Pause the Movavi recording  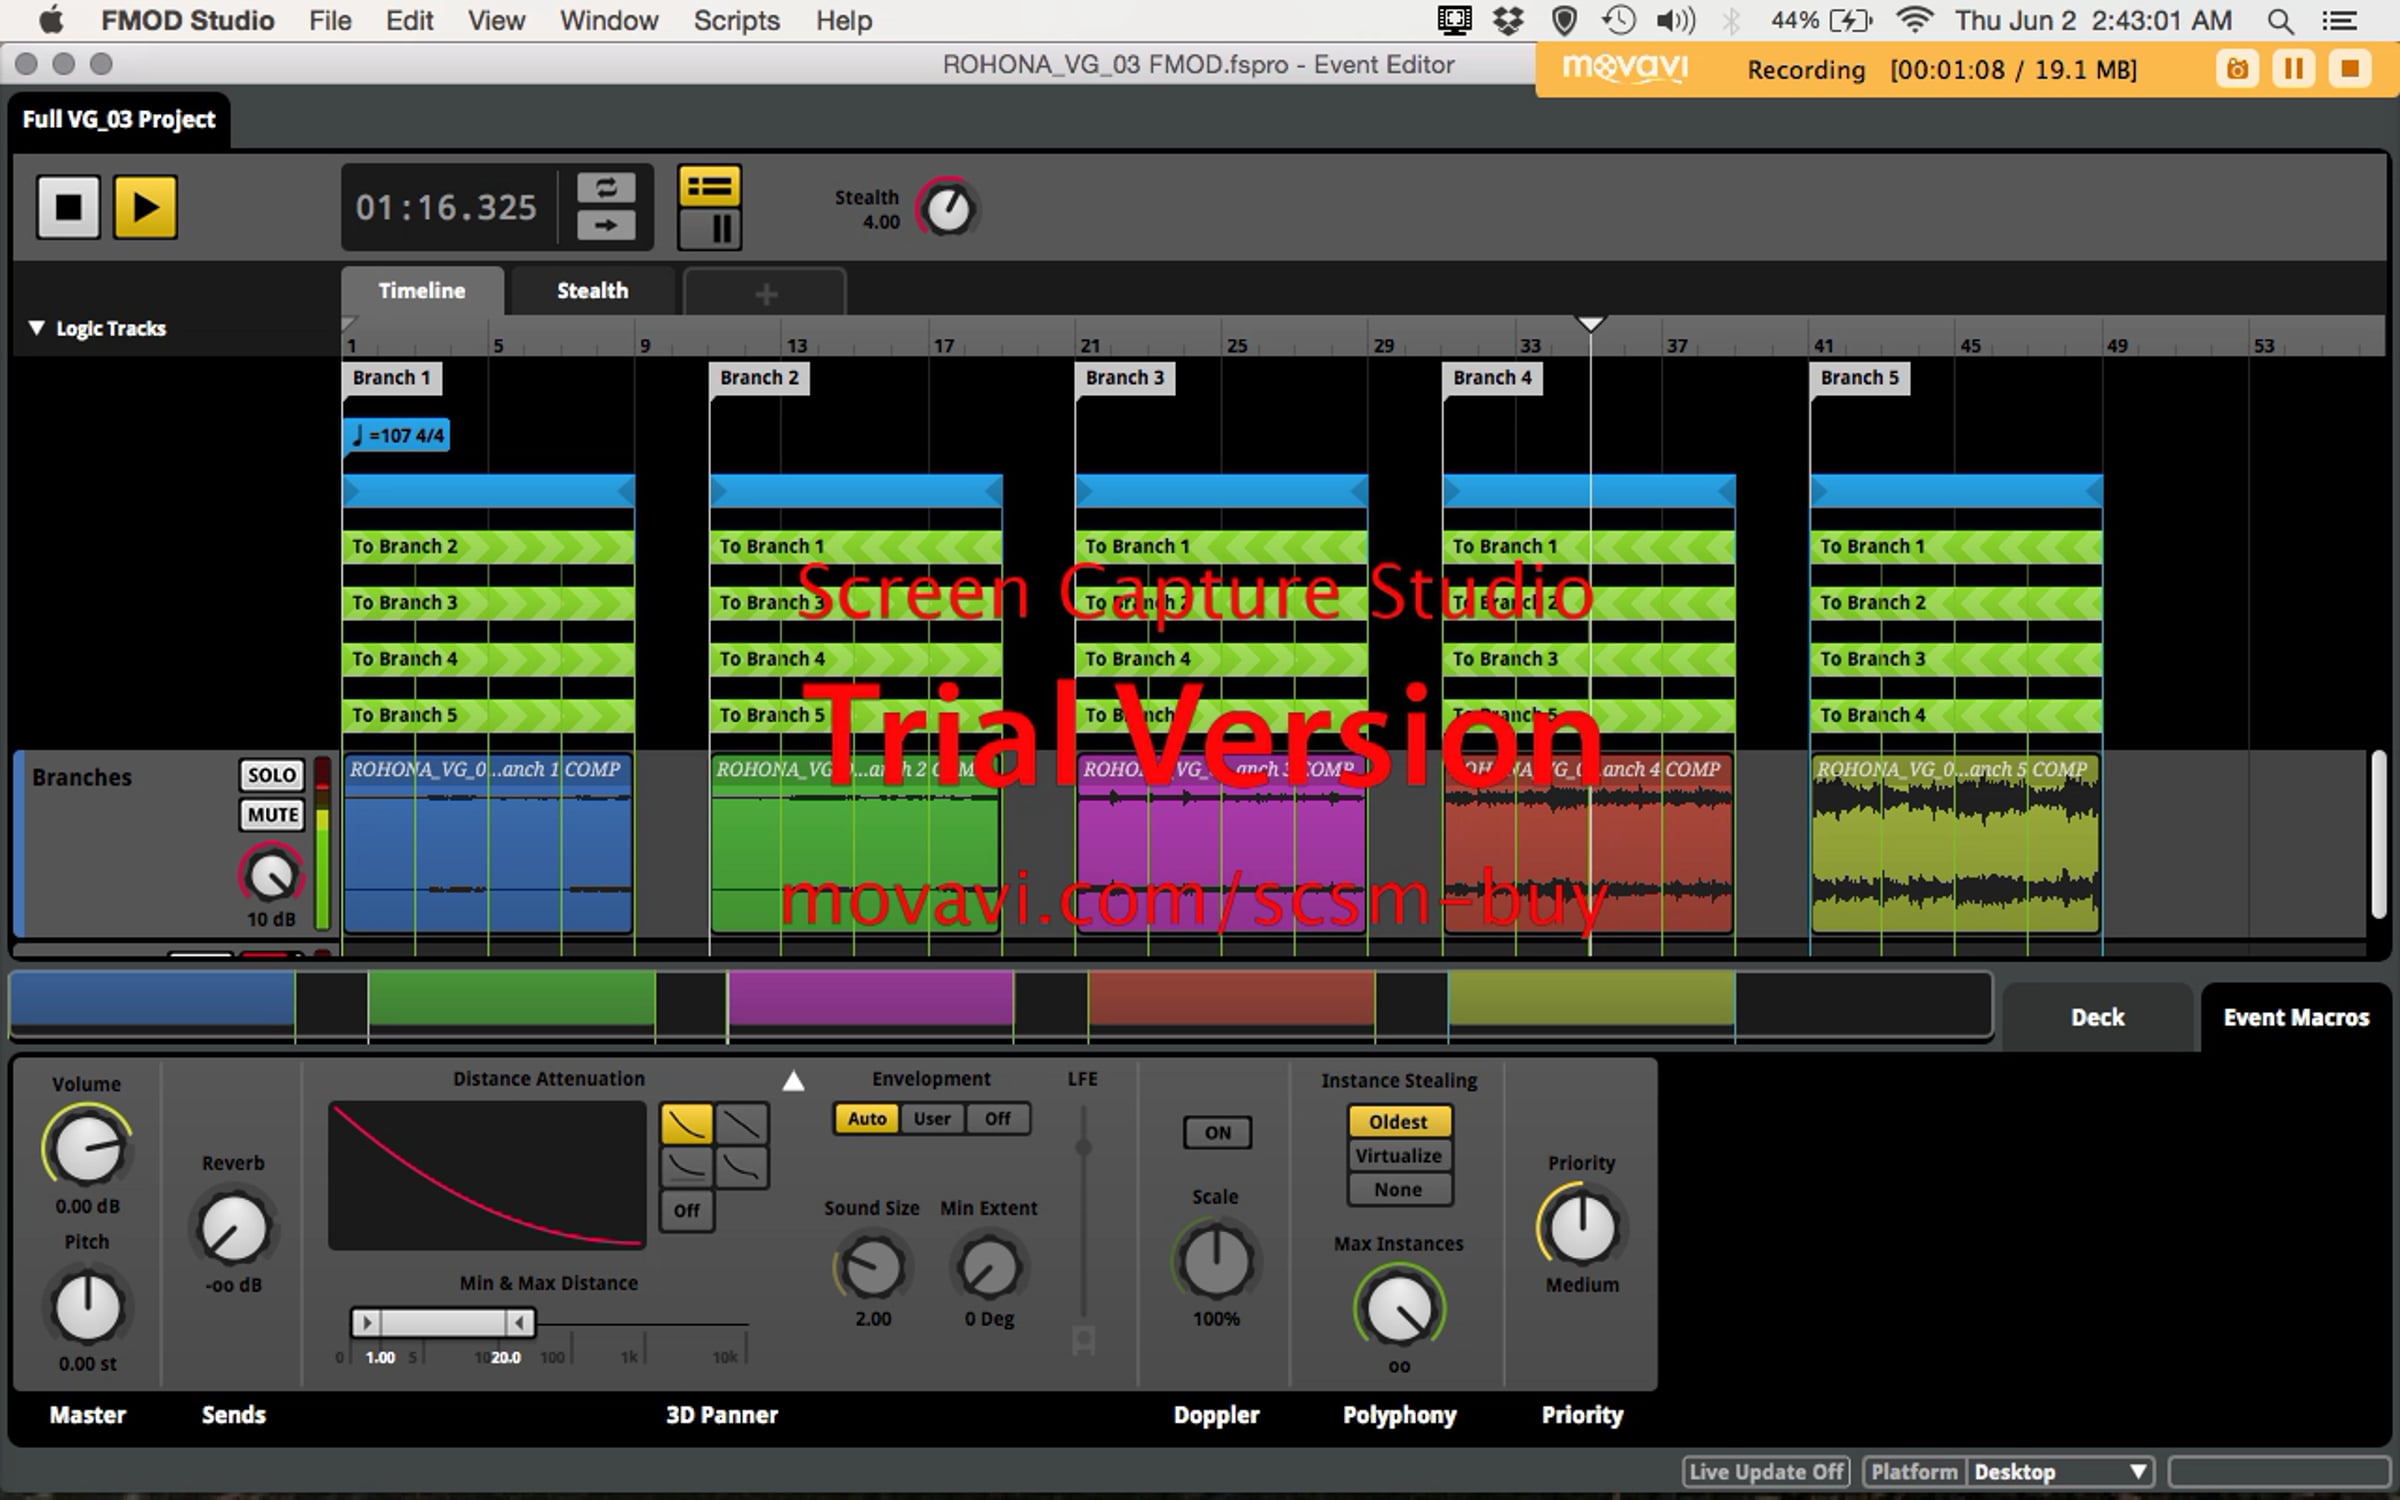point(2293,69)
